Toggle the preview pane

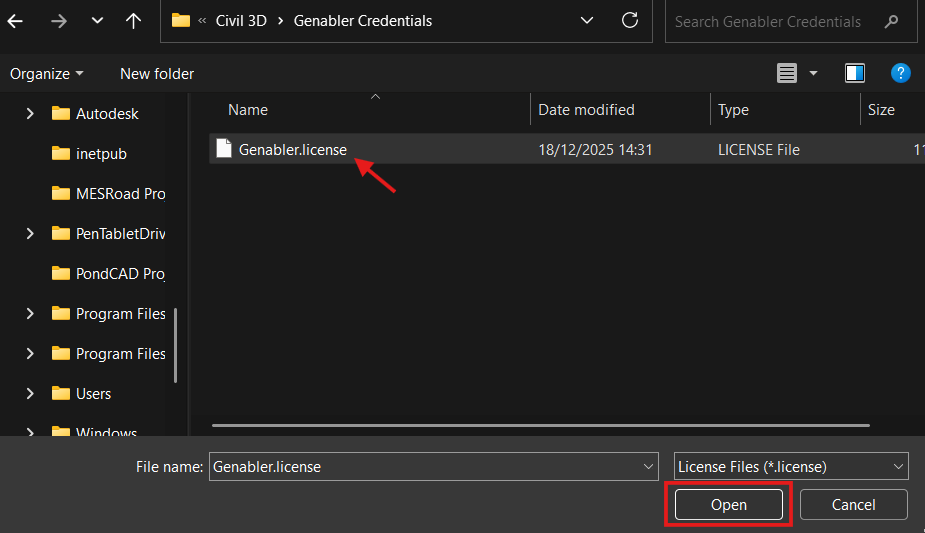855,73
